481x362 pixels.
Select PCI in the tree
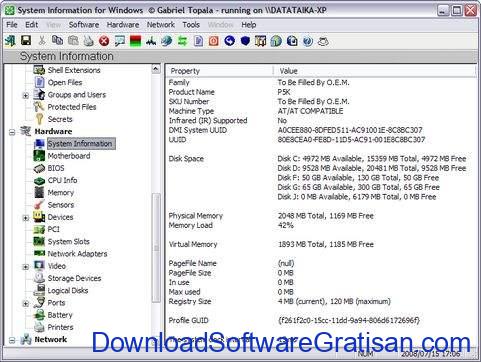[54, 229]
